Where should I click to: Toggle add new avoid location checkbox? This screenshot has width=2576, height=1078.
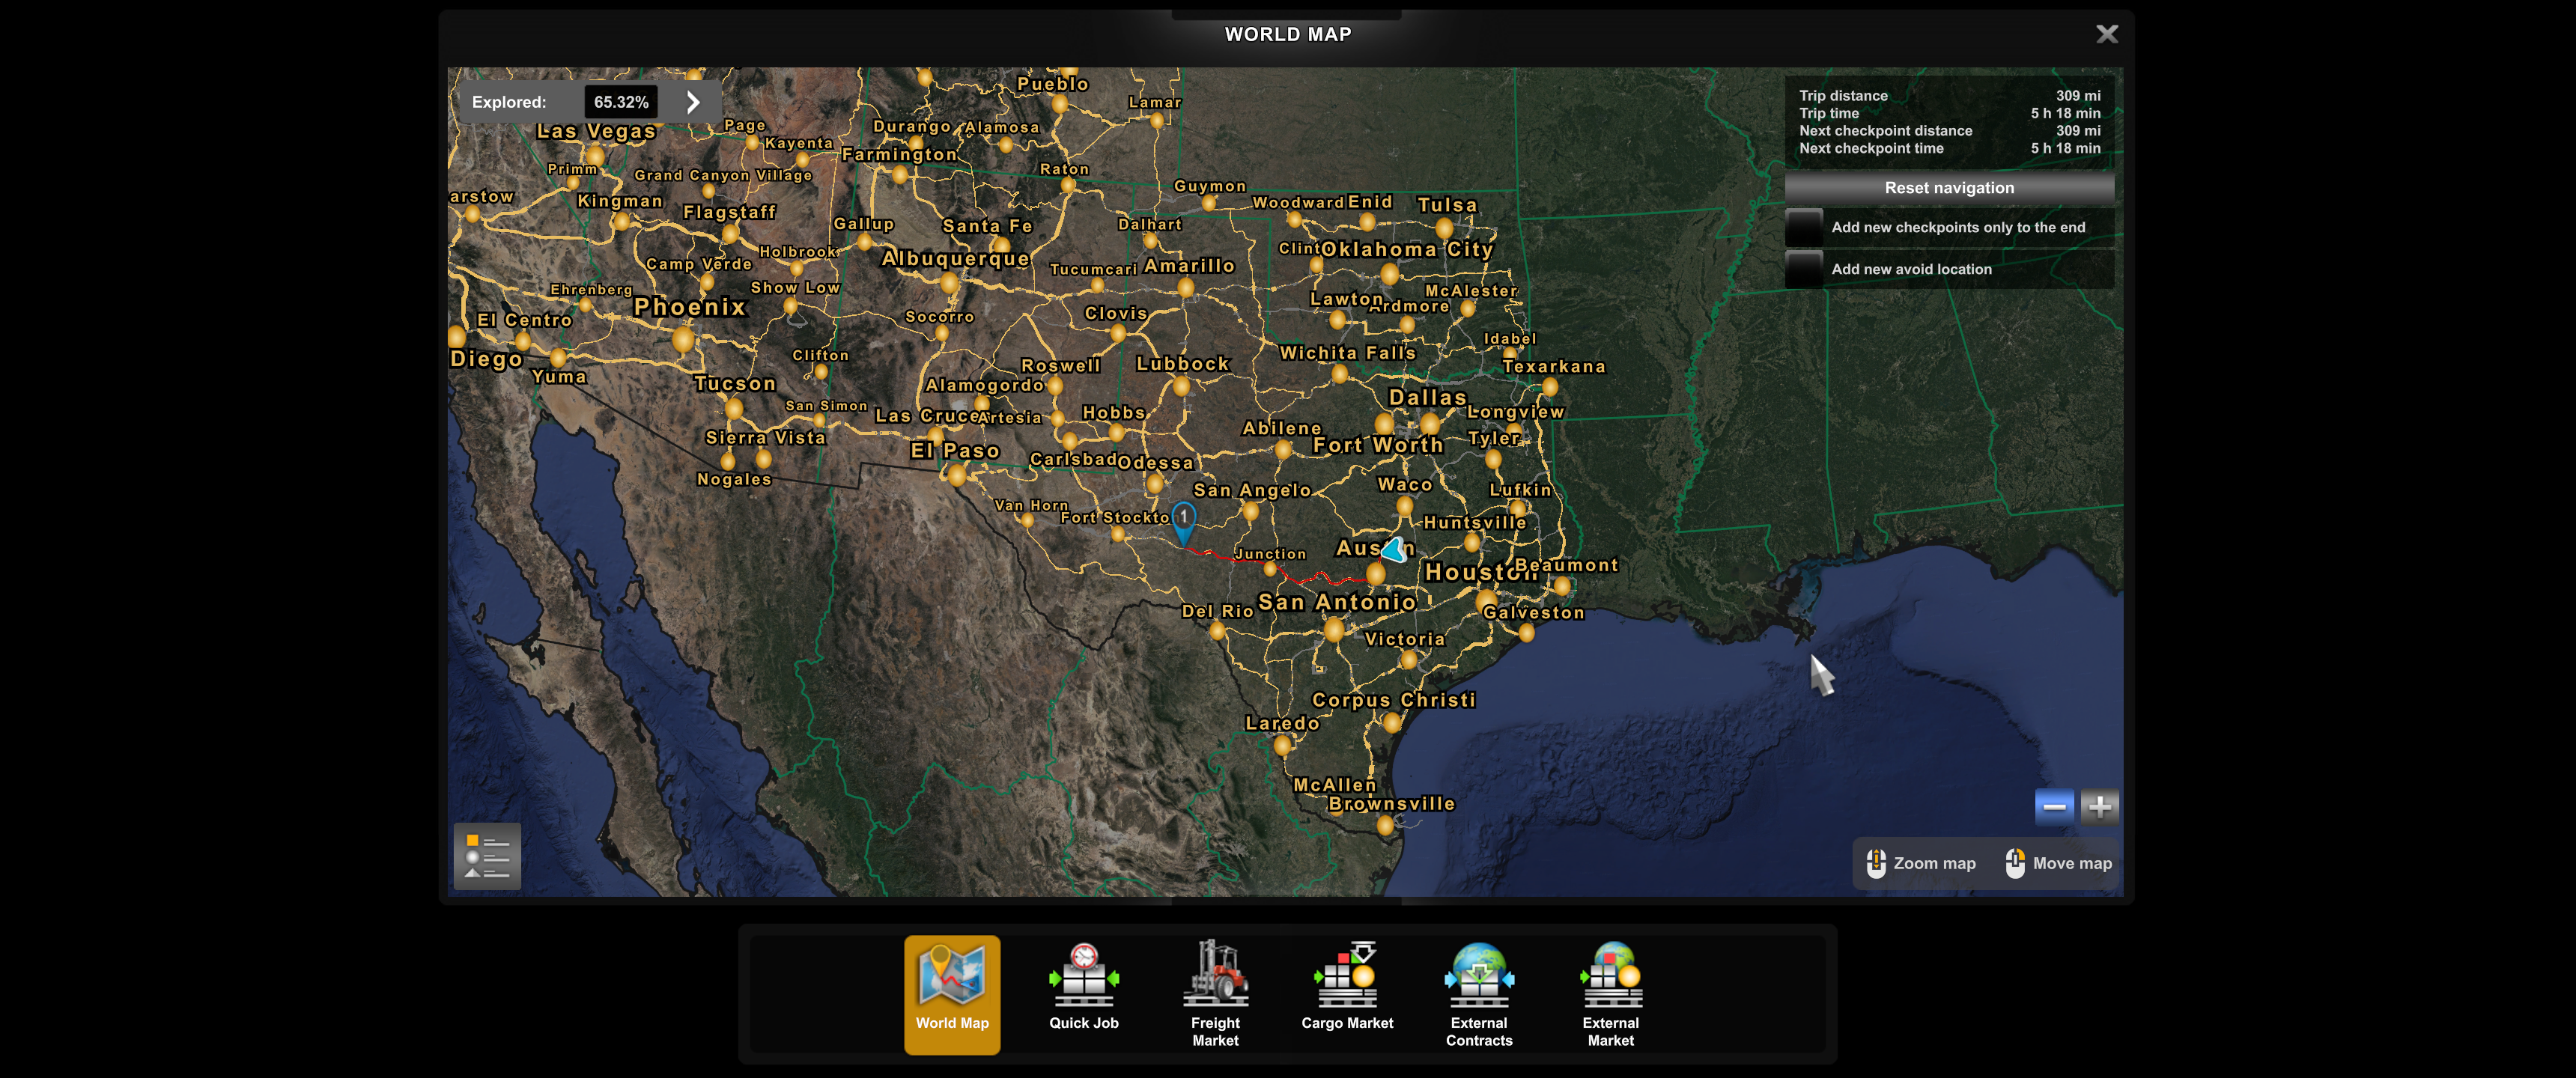1804,269
